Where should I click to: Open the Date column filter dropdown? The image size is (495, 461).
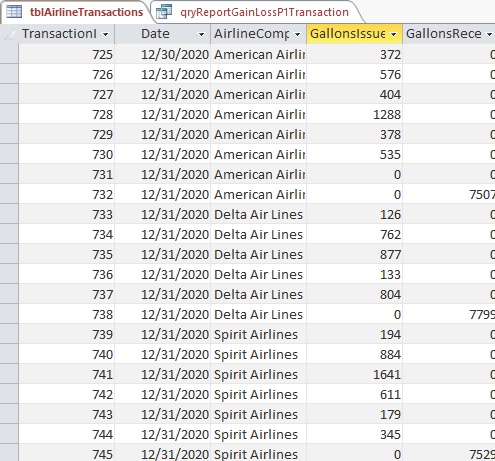click(x=201, y=34)
